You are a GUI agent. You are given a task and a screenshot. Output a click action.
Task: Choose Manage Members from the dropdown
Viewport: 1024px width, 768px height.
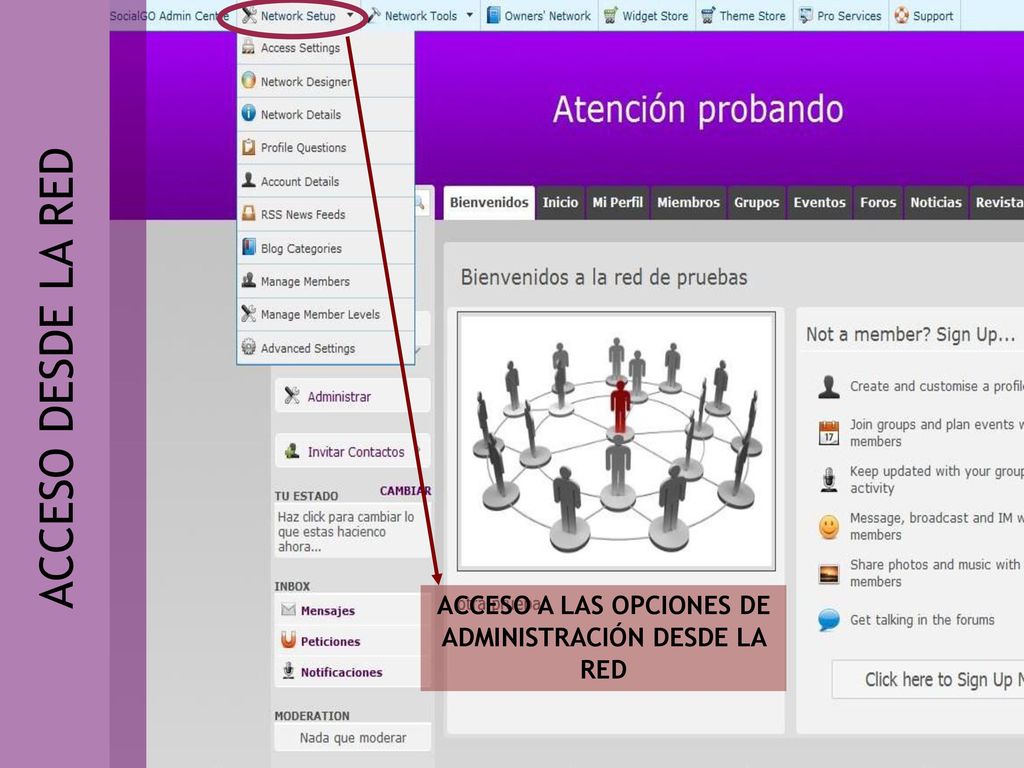coord(326,281)
